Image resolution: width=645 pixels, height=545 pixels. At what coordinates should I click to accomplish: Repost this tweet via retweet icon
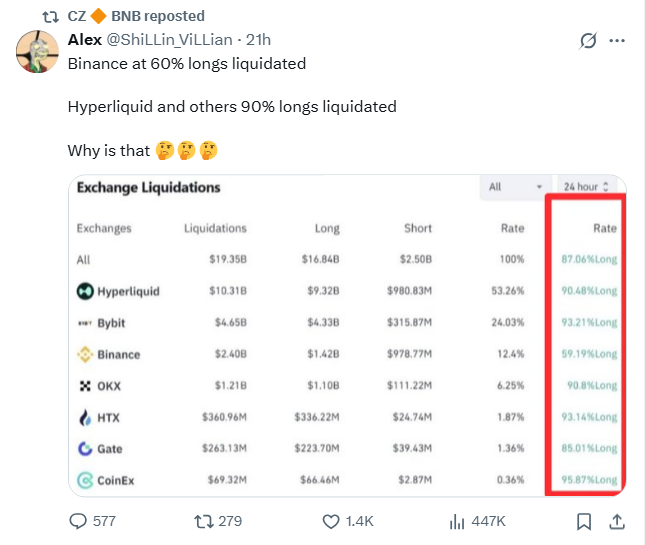[203, 521]
